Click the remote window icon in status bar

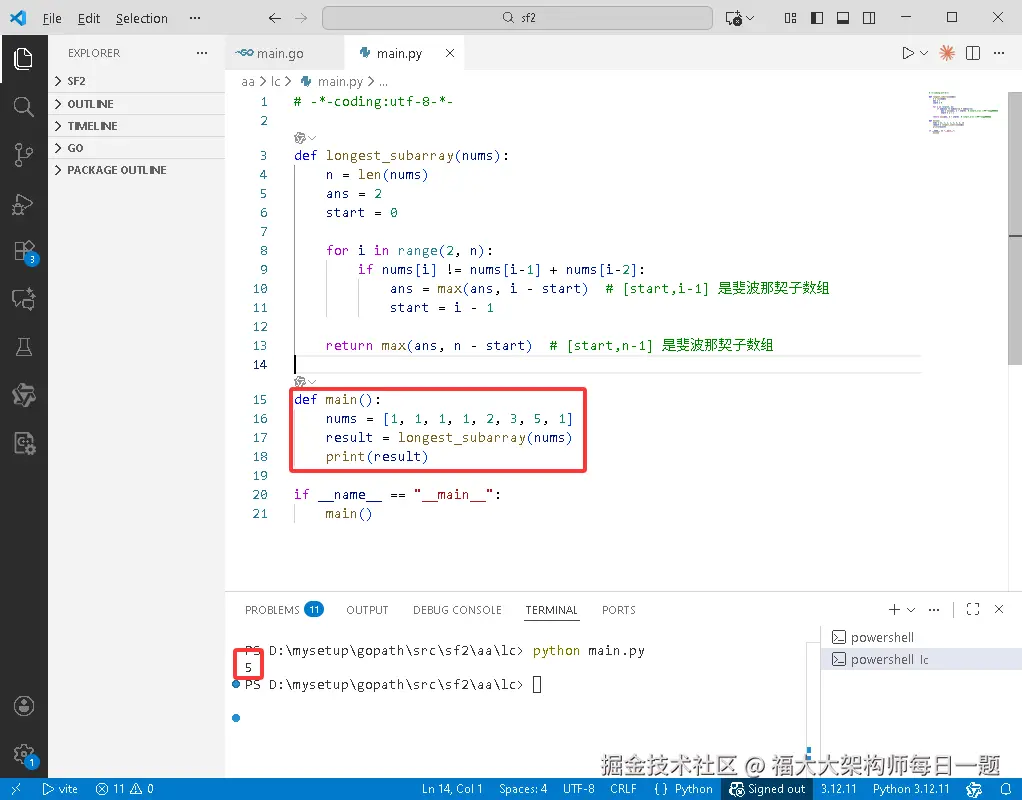pos(16,789)
